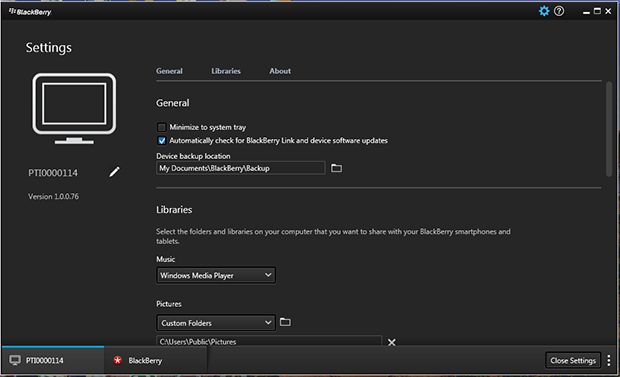Jump to the Libraries tab
The width and height of the screenshot is (620, 377).
pos(226,71)
